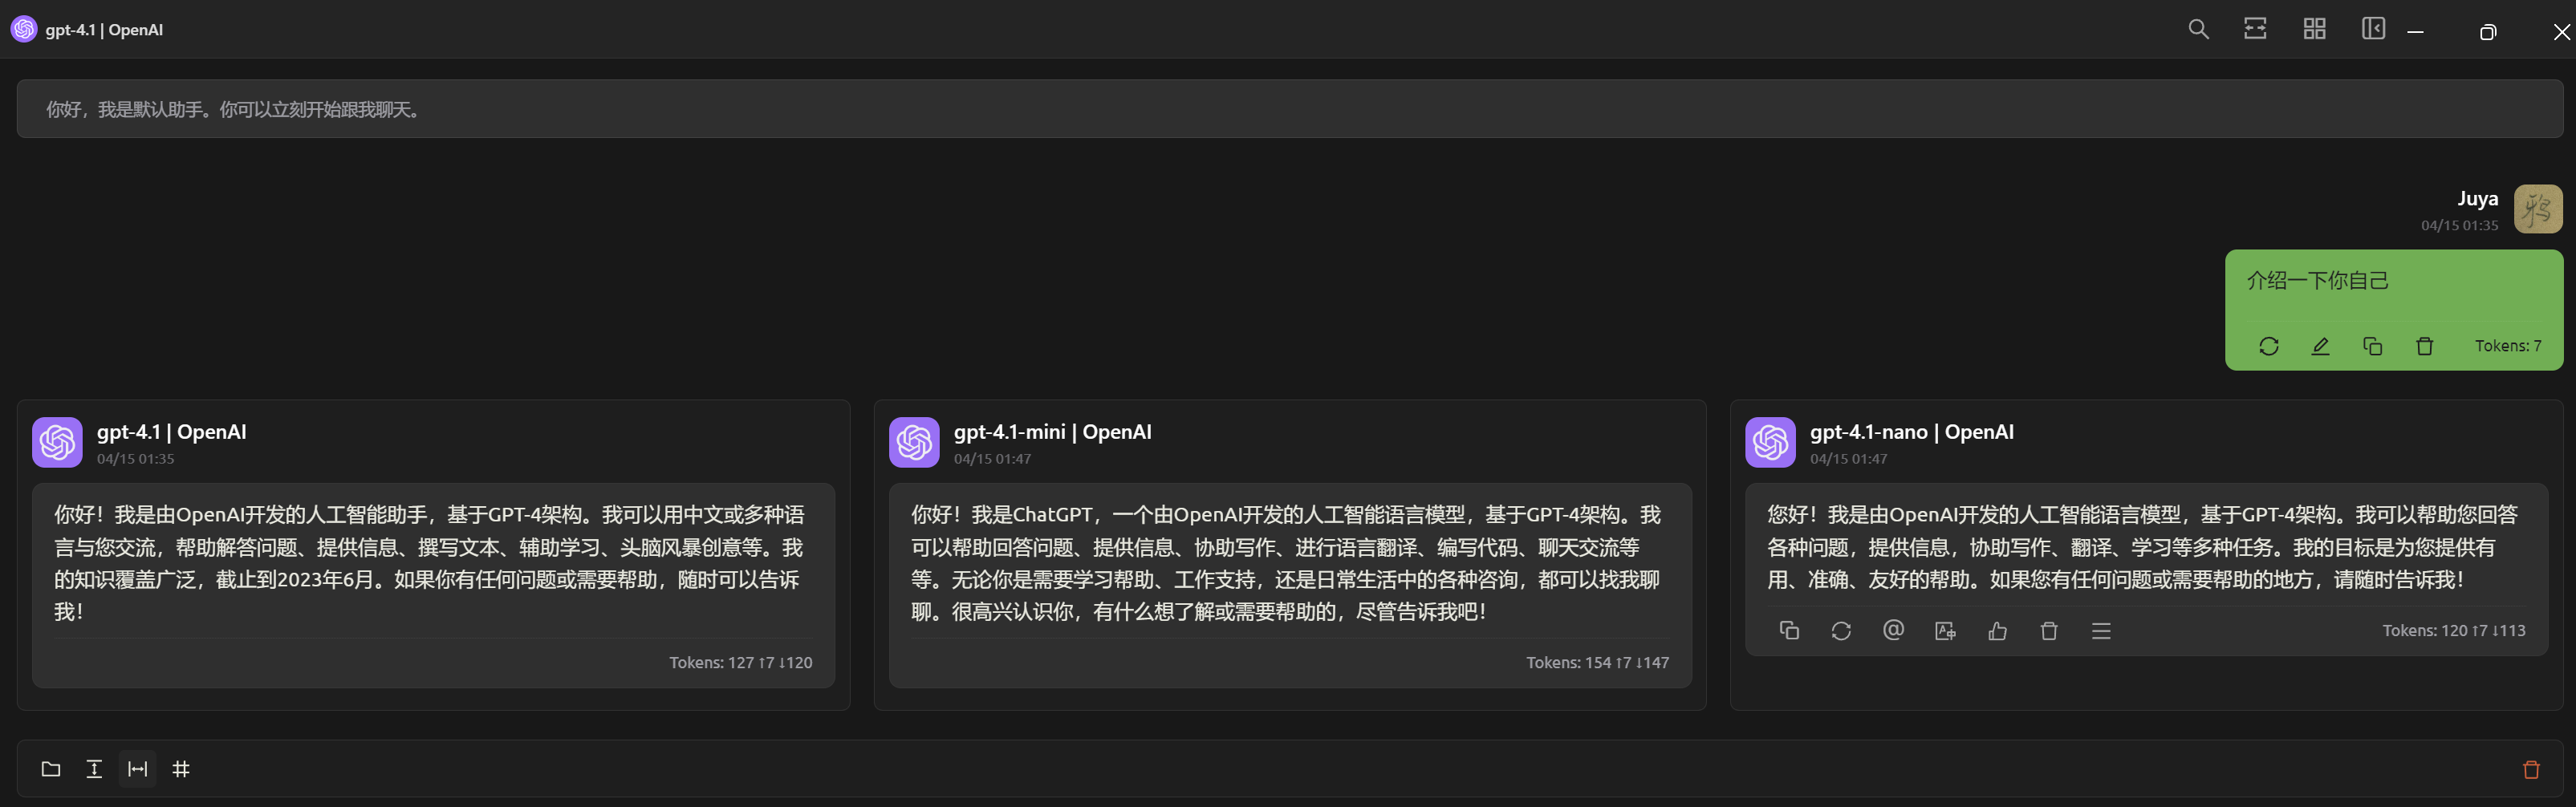Select grid message layout icon

tap(181, 769)
